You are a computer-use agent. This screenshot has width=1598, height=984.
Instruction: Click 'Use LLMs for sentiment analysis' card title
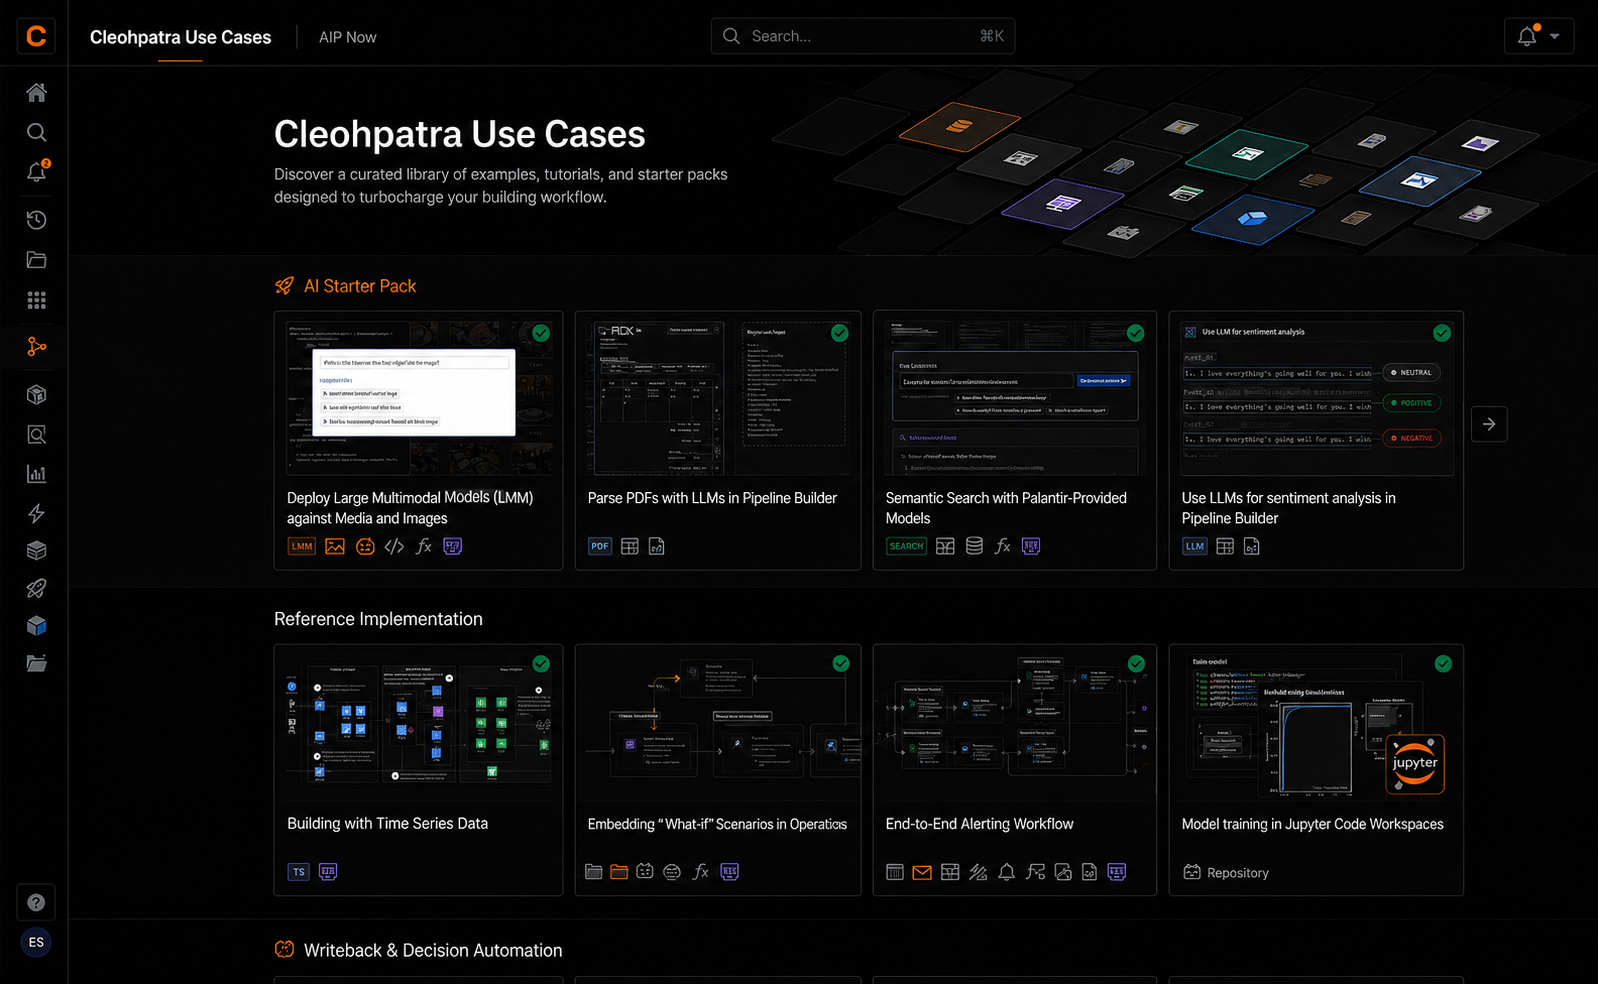1288,508
